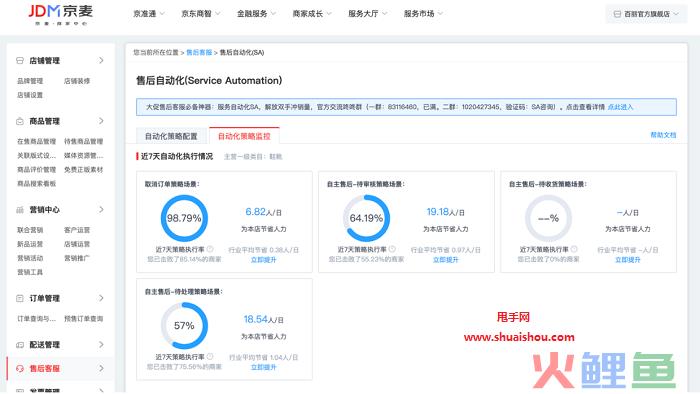Viewport: 700px width, 394px height.
Task: Expand the 售后客服 section chevron
Action: click(x=101, y=369)
